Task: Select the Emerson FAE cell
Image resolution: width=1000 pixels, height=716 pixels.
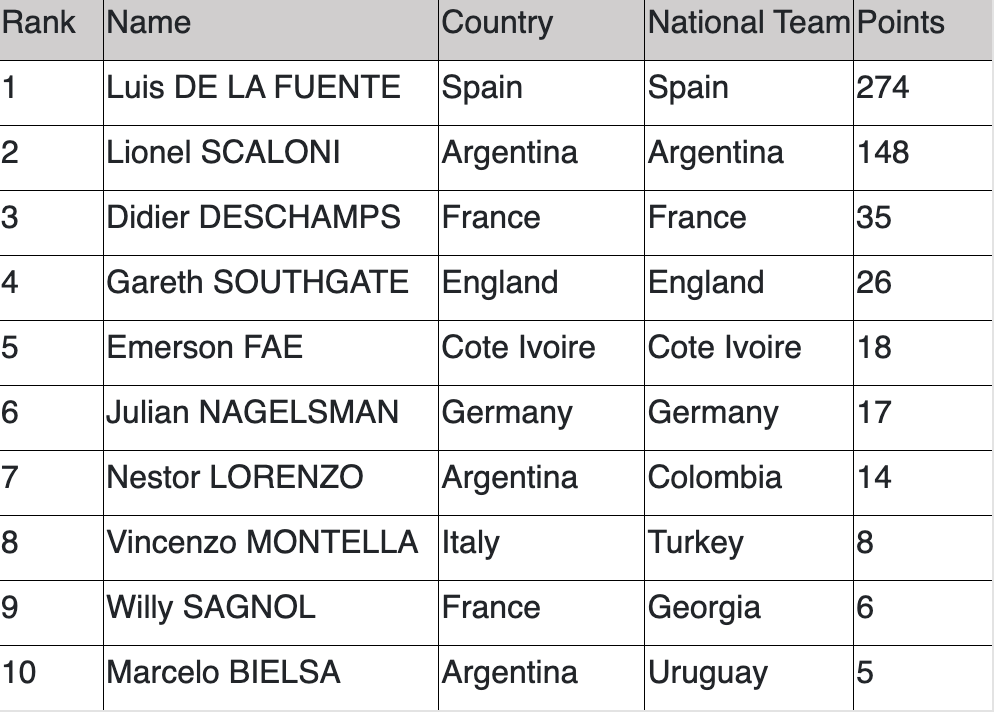Action: click(x=271, y=354)
